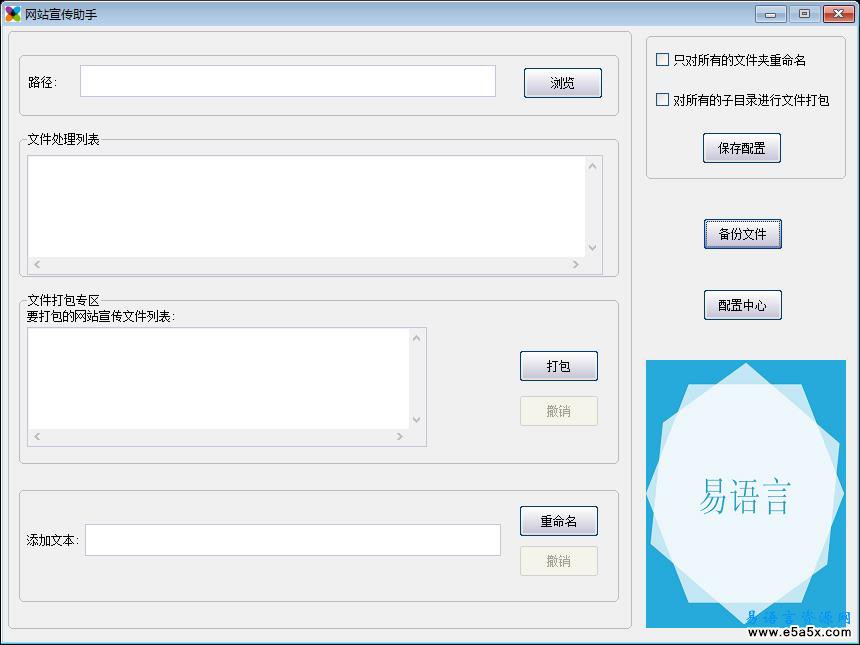Minimize the 网站宣传助手 window

[x=771, y=14]
